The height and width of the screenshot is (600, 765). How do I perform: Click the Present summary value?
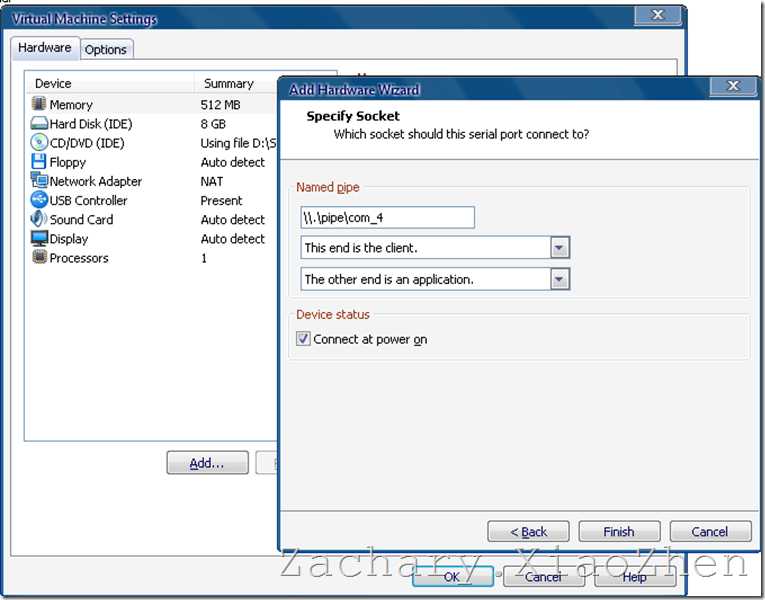[221, 200]
